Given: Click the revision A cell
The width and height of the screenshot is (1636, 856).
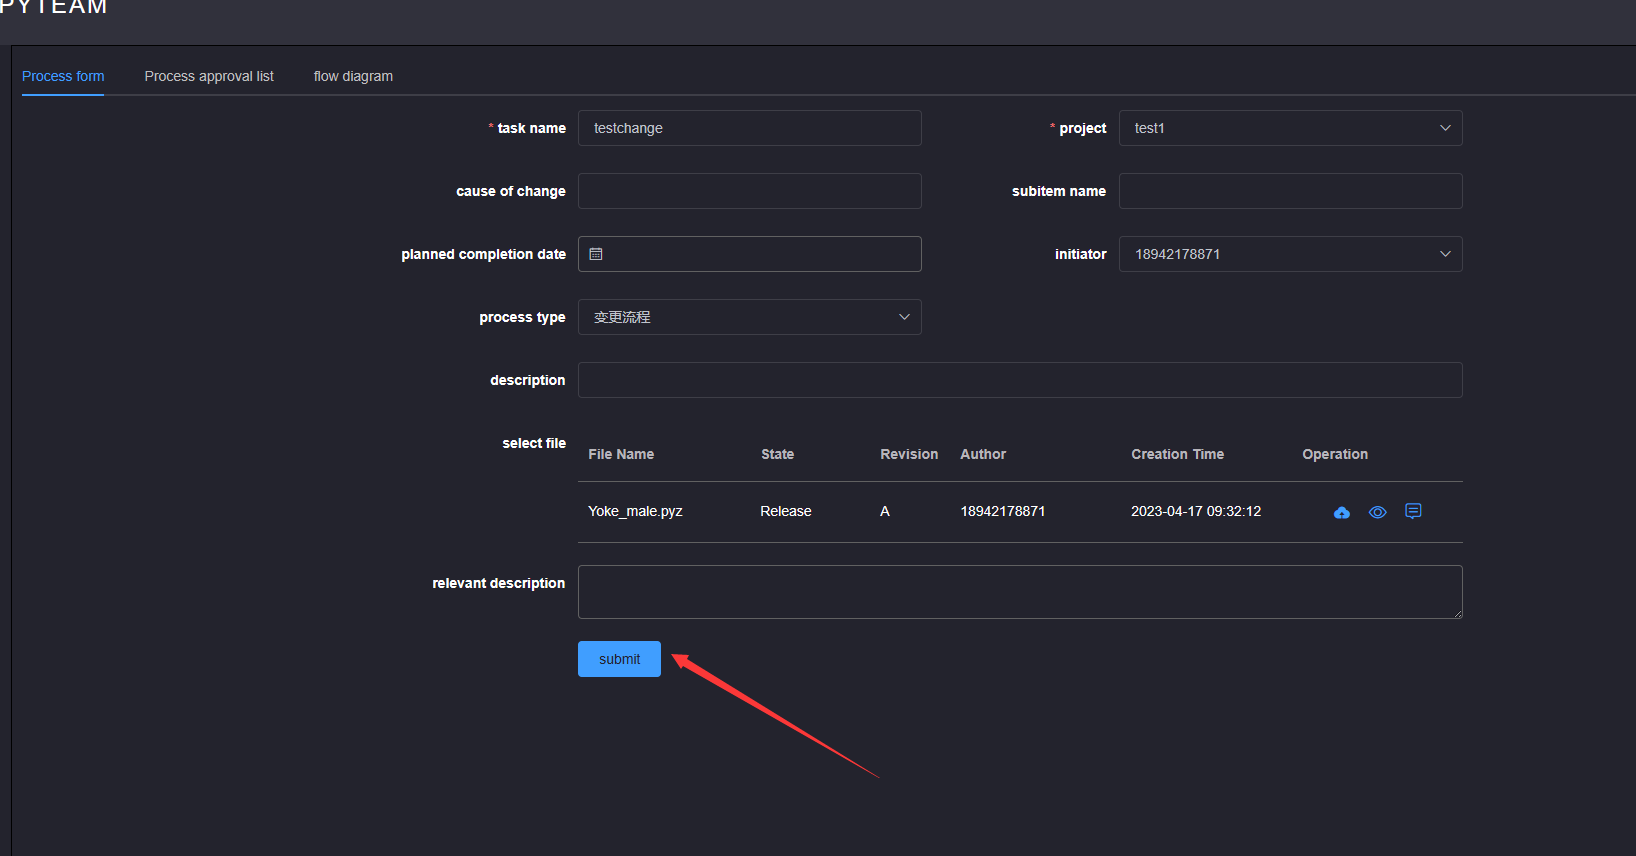Looking at the screenshot, I should (x=885, y=511).
